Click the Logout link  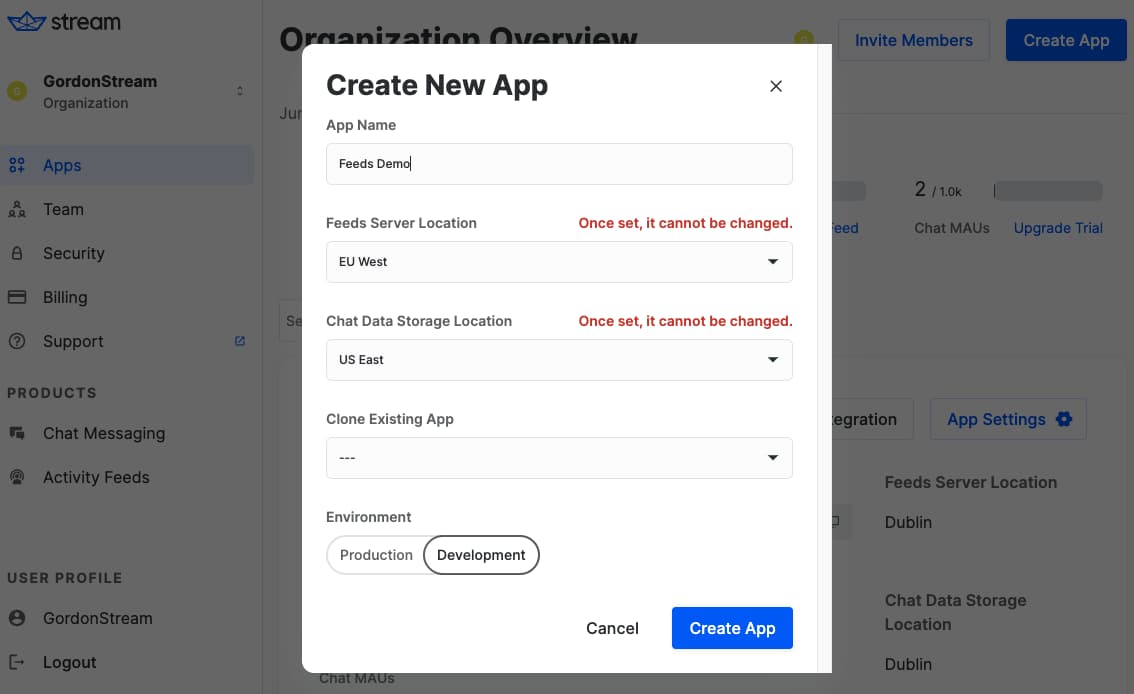(x=69, y=662)
